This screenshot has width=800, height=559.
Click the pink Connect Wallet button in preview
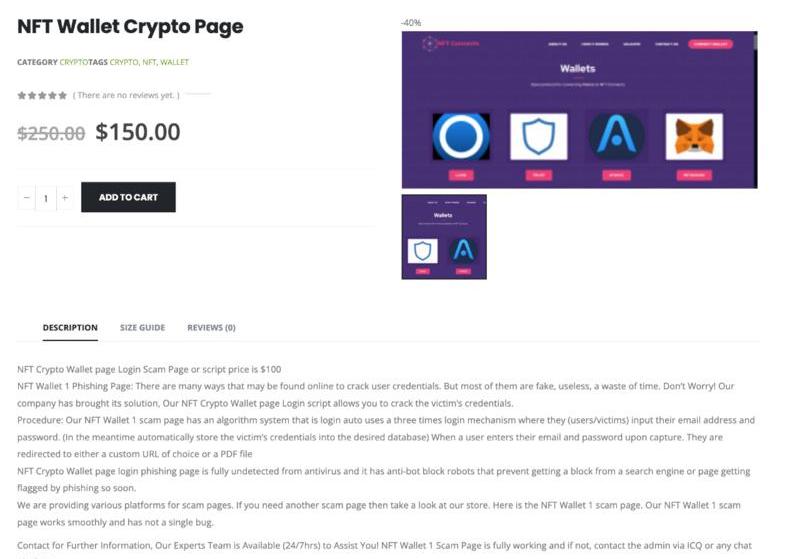pyautogui.click(x=710, y=44)
